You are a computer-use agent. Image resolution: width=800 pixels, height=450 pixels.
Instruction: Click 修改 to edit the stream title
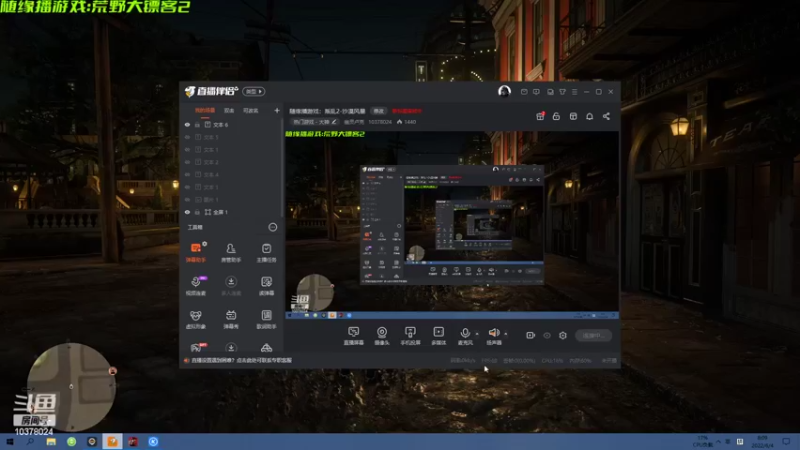(x=378, y=111)
